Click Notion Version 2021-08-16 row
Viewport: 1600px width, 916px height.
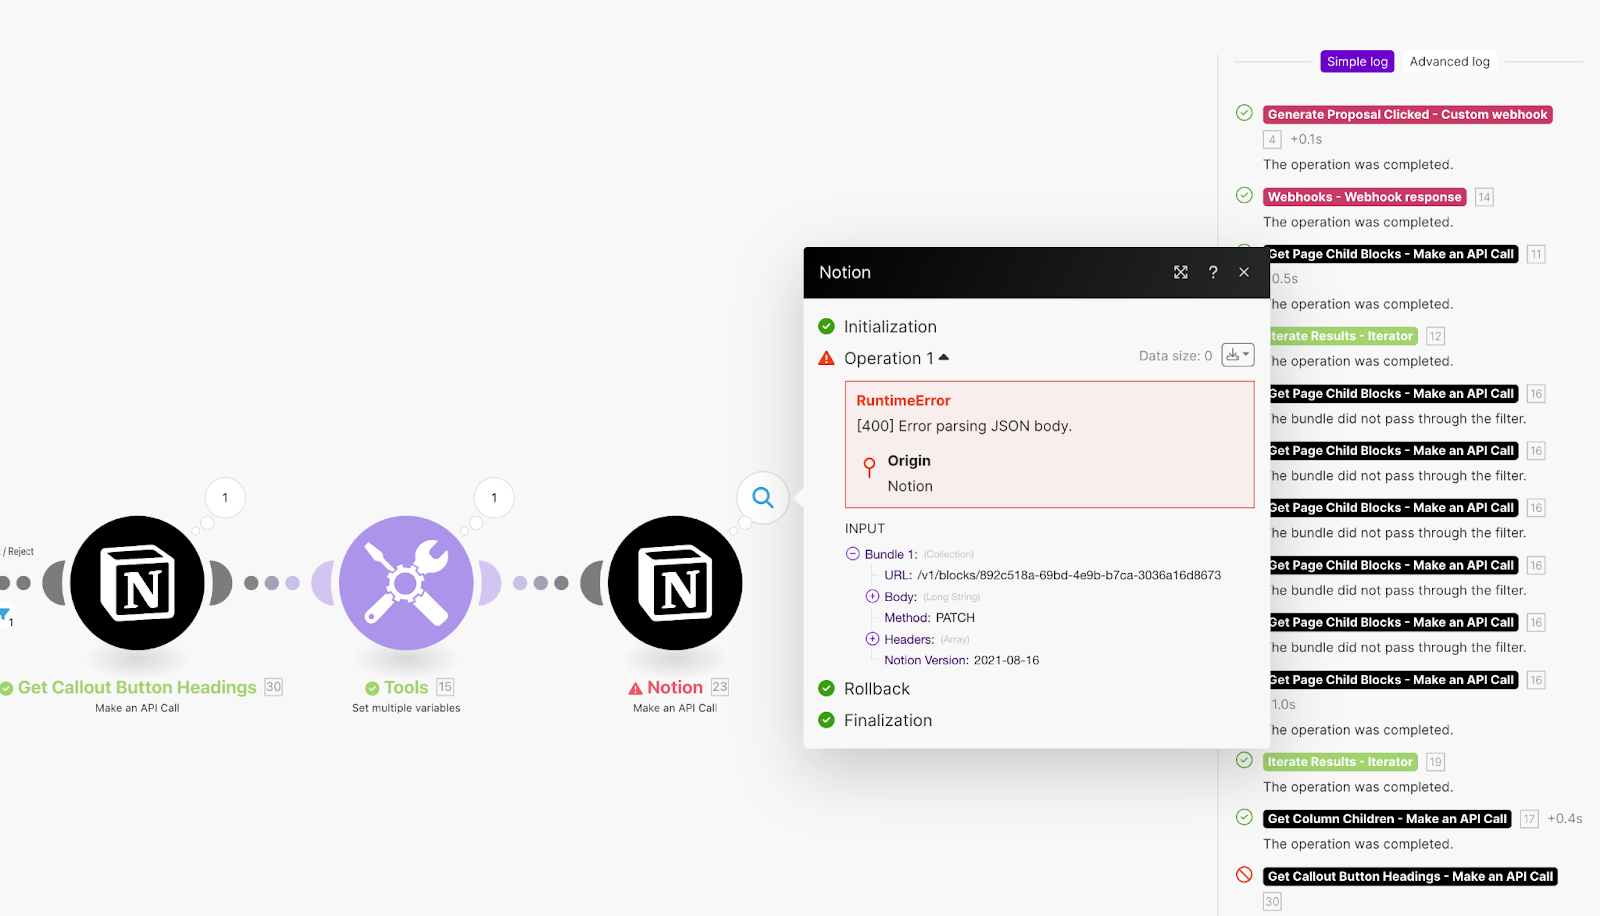click(961, 660)
